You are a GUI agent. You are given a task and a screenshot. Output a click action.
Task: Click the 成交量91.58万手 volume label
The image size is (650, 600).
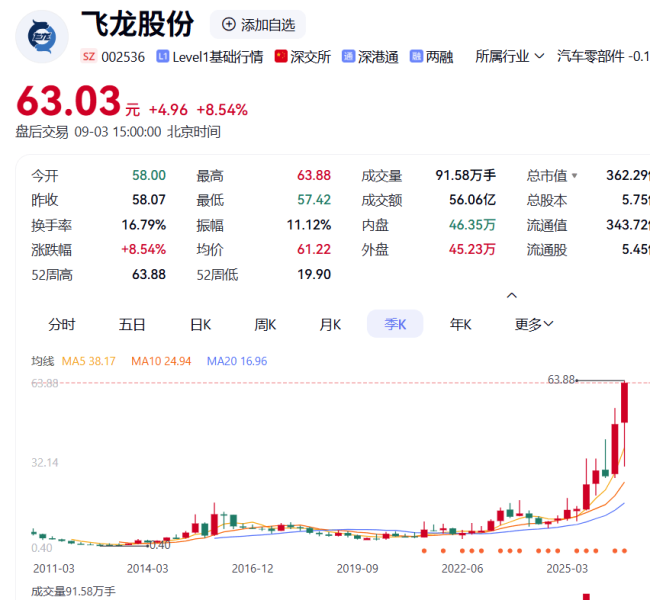pos(73,591)
